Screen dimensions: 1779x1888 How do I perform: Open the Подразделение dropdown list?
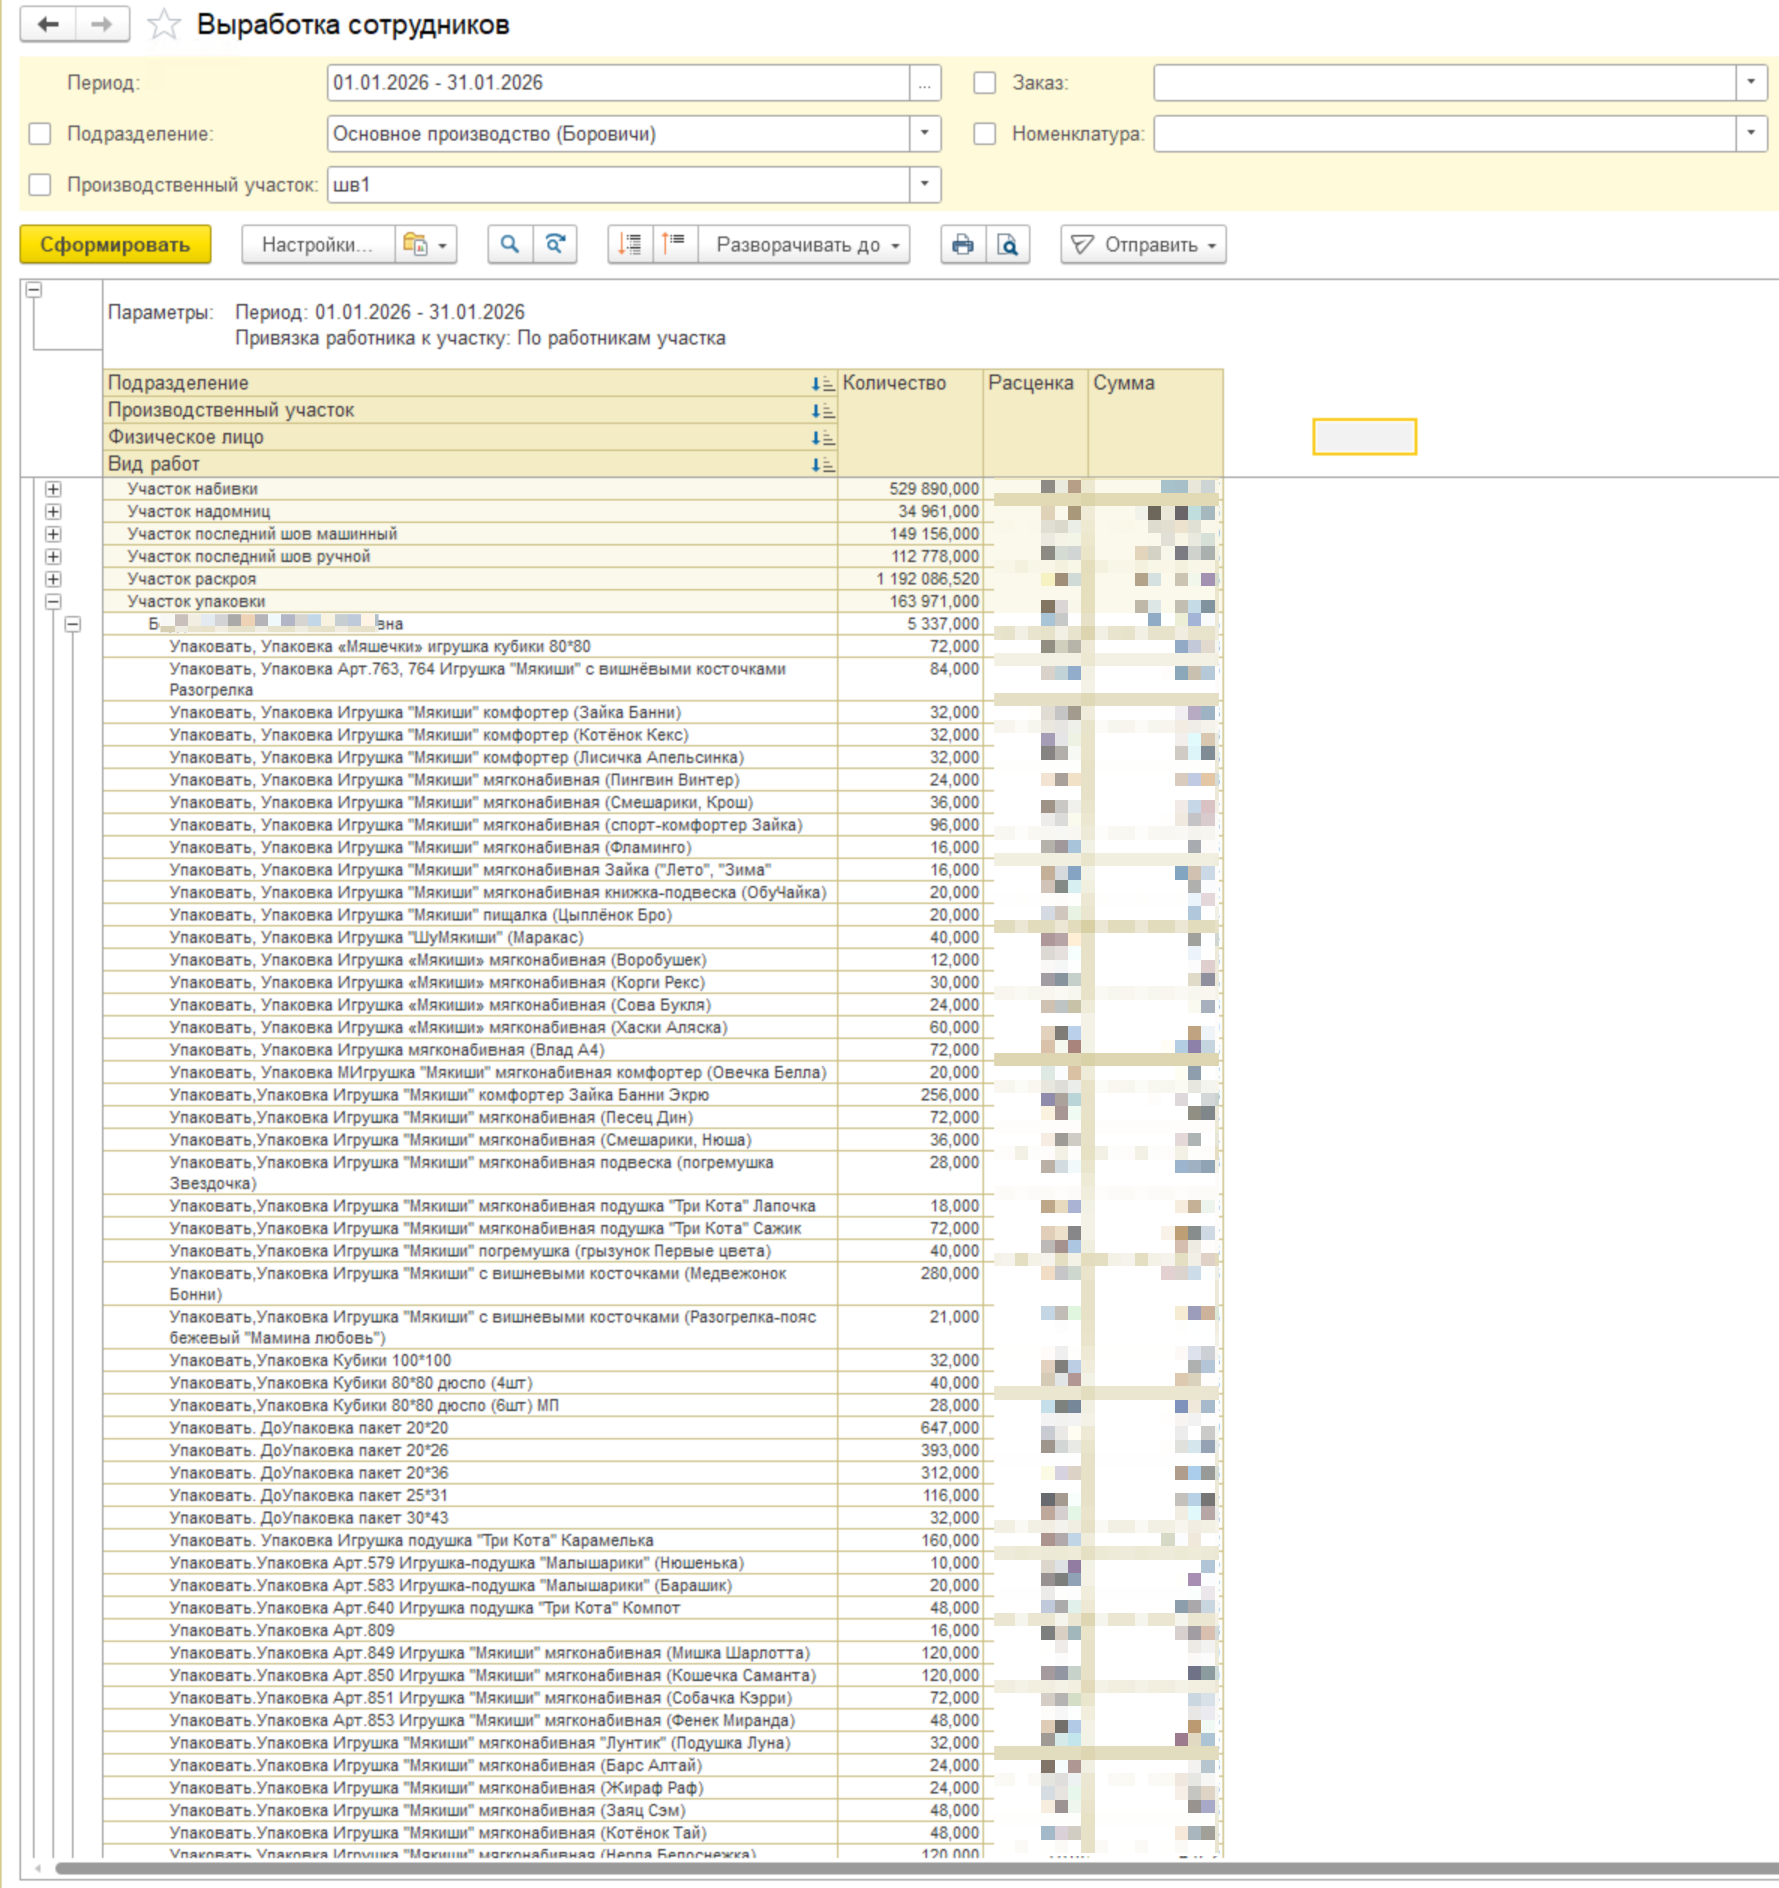(925, 134)
